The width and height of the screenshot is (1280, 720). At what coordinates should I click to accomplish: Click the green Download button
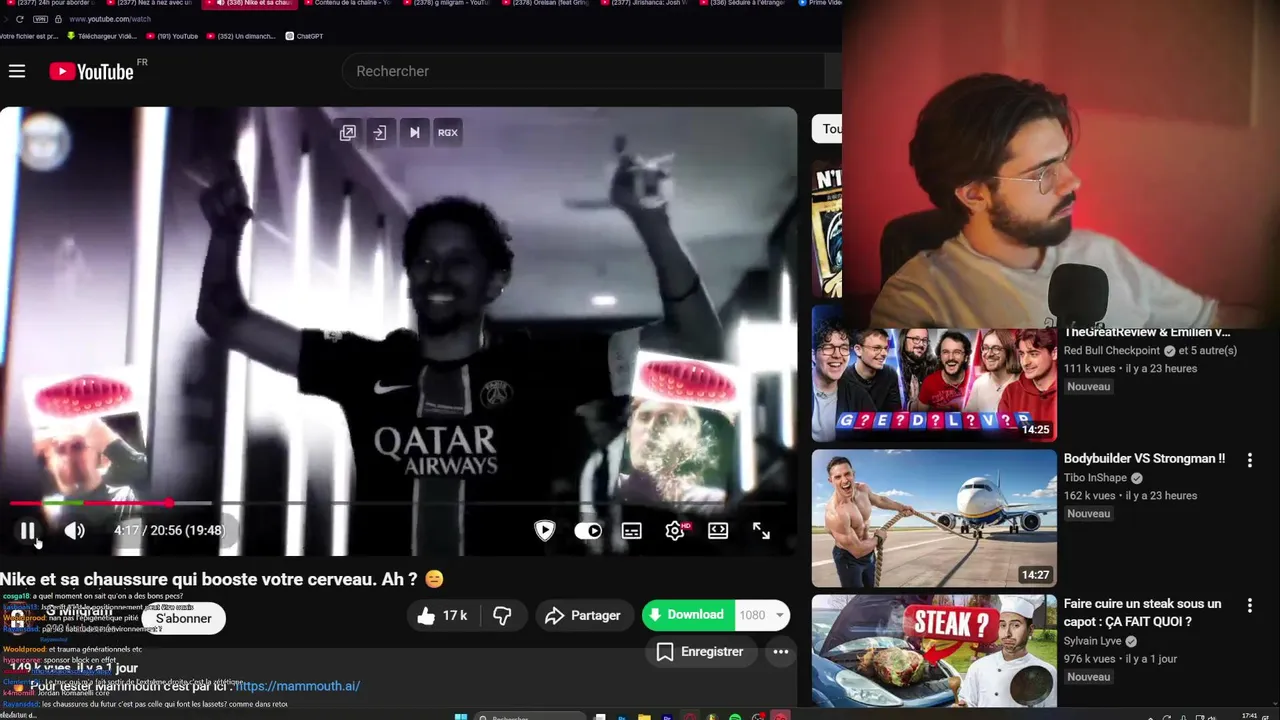(688, 615)
